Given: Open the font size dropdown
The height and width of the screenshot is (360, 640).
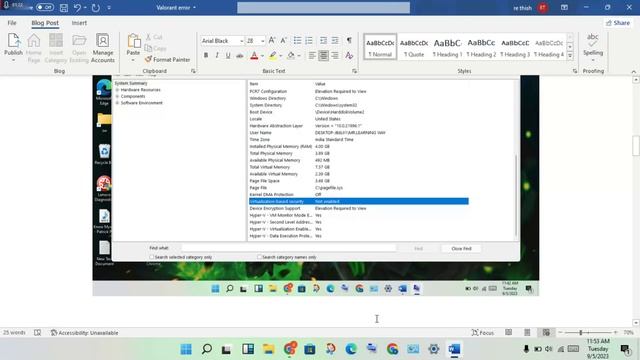Looking at the screenshot, I should coord(262,41).
